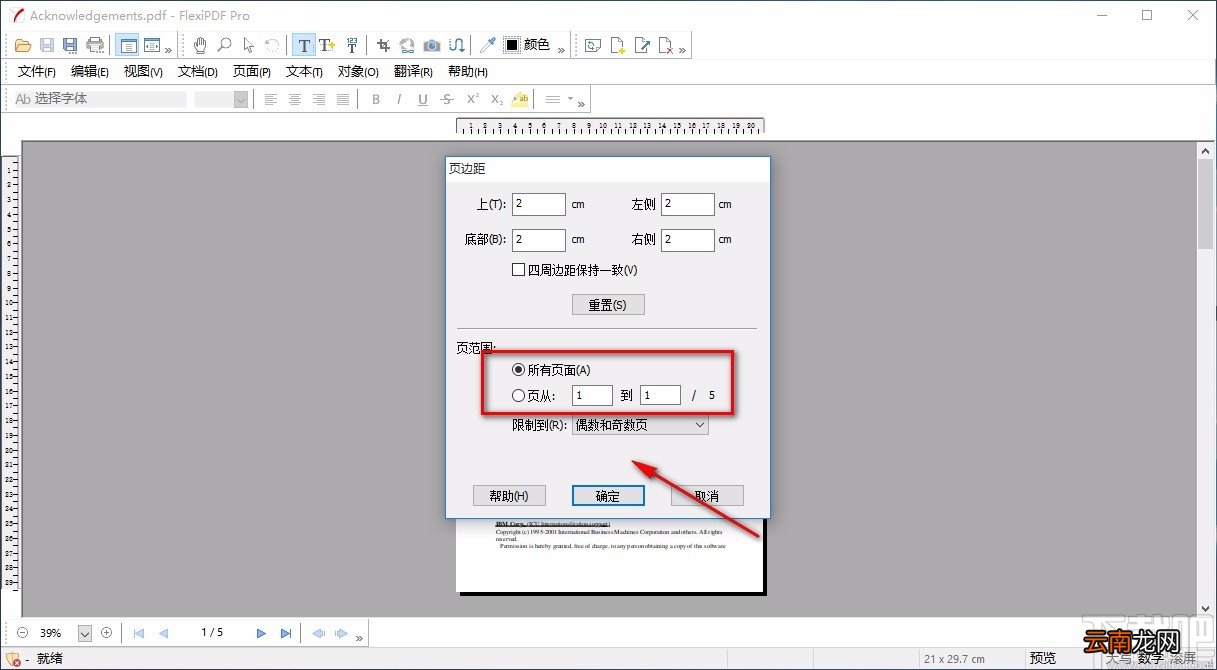Image resolution: width=1217 pixels, height=670 pixels.
Task: Click the 取消 cancel button
Action: coord(707,496)
